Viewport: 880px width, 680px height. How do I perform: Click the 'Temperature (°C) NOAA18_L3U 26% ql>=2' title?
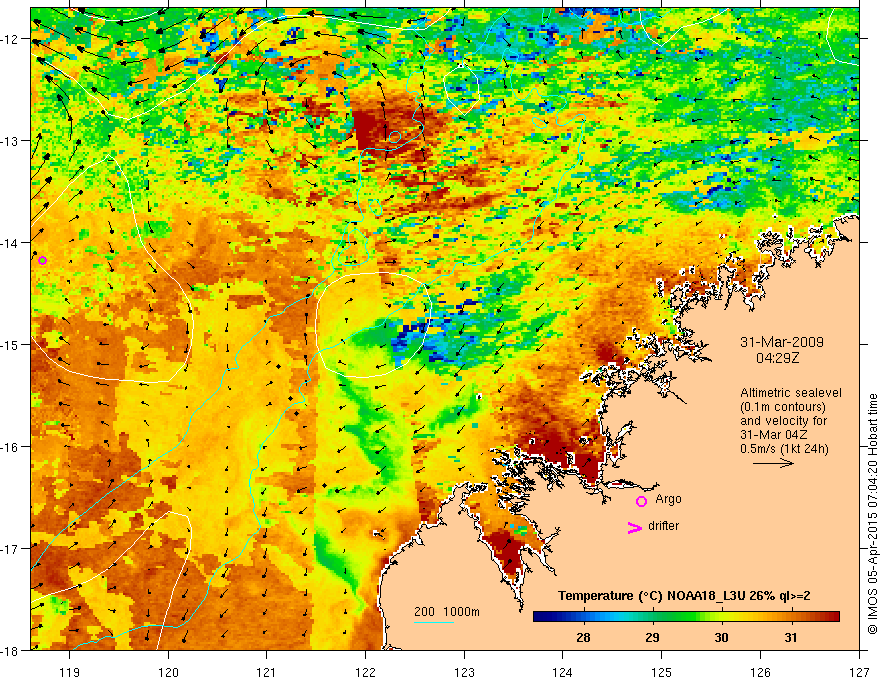684,596
